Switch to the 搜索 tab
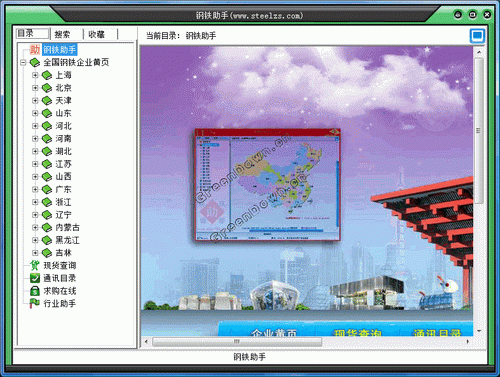Image resolution: width=500 pixels, height=377 pixels. point(66,34)
